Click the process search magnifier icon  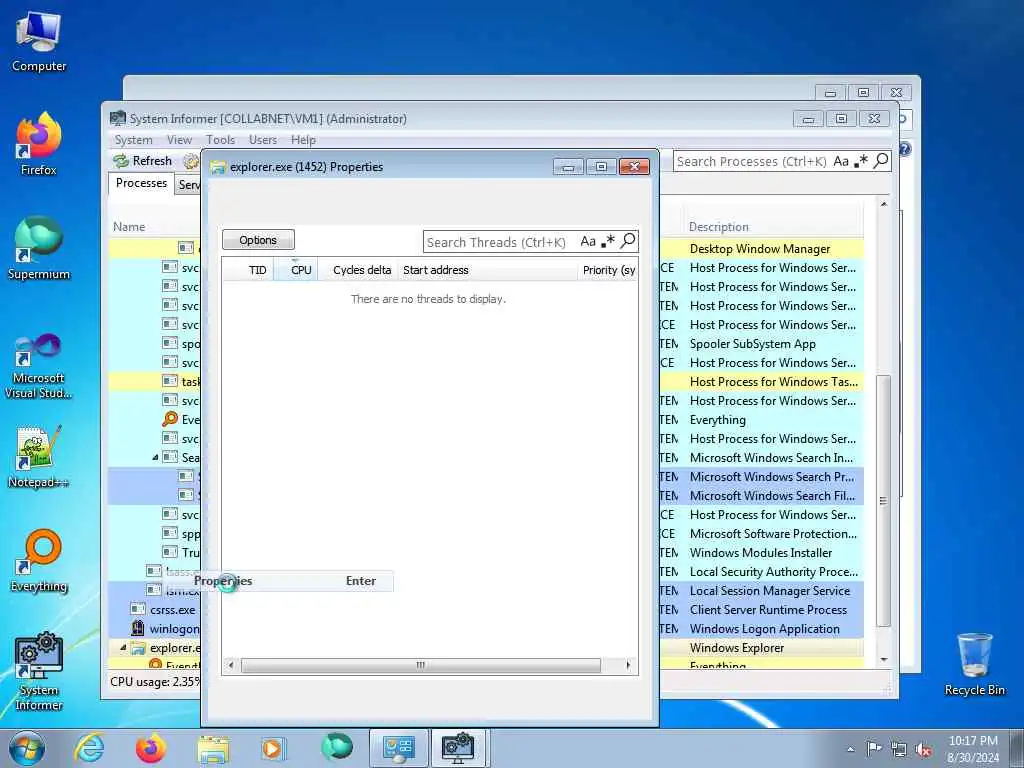[881, 160]
